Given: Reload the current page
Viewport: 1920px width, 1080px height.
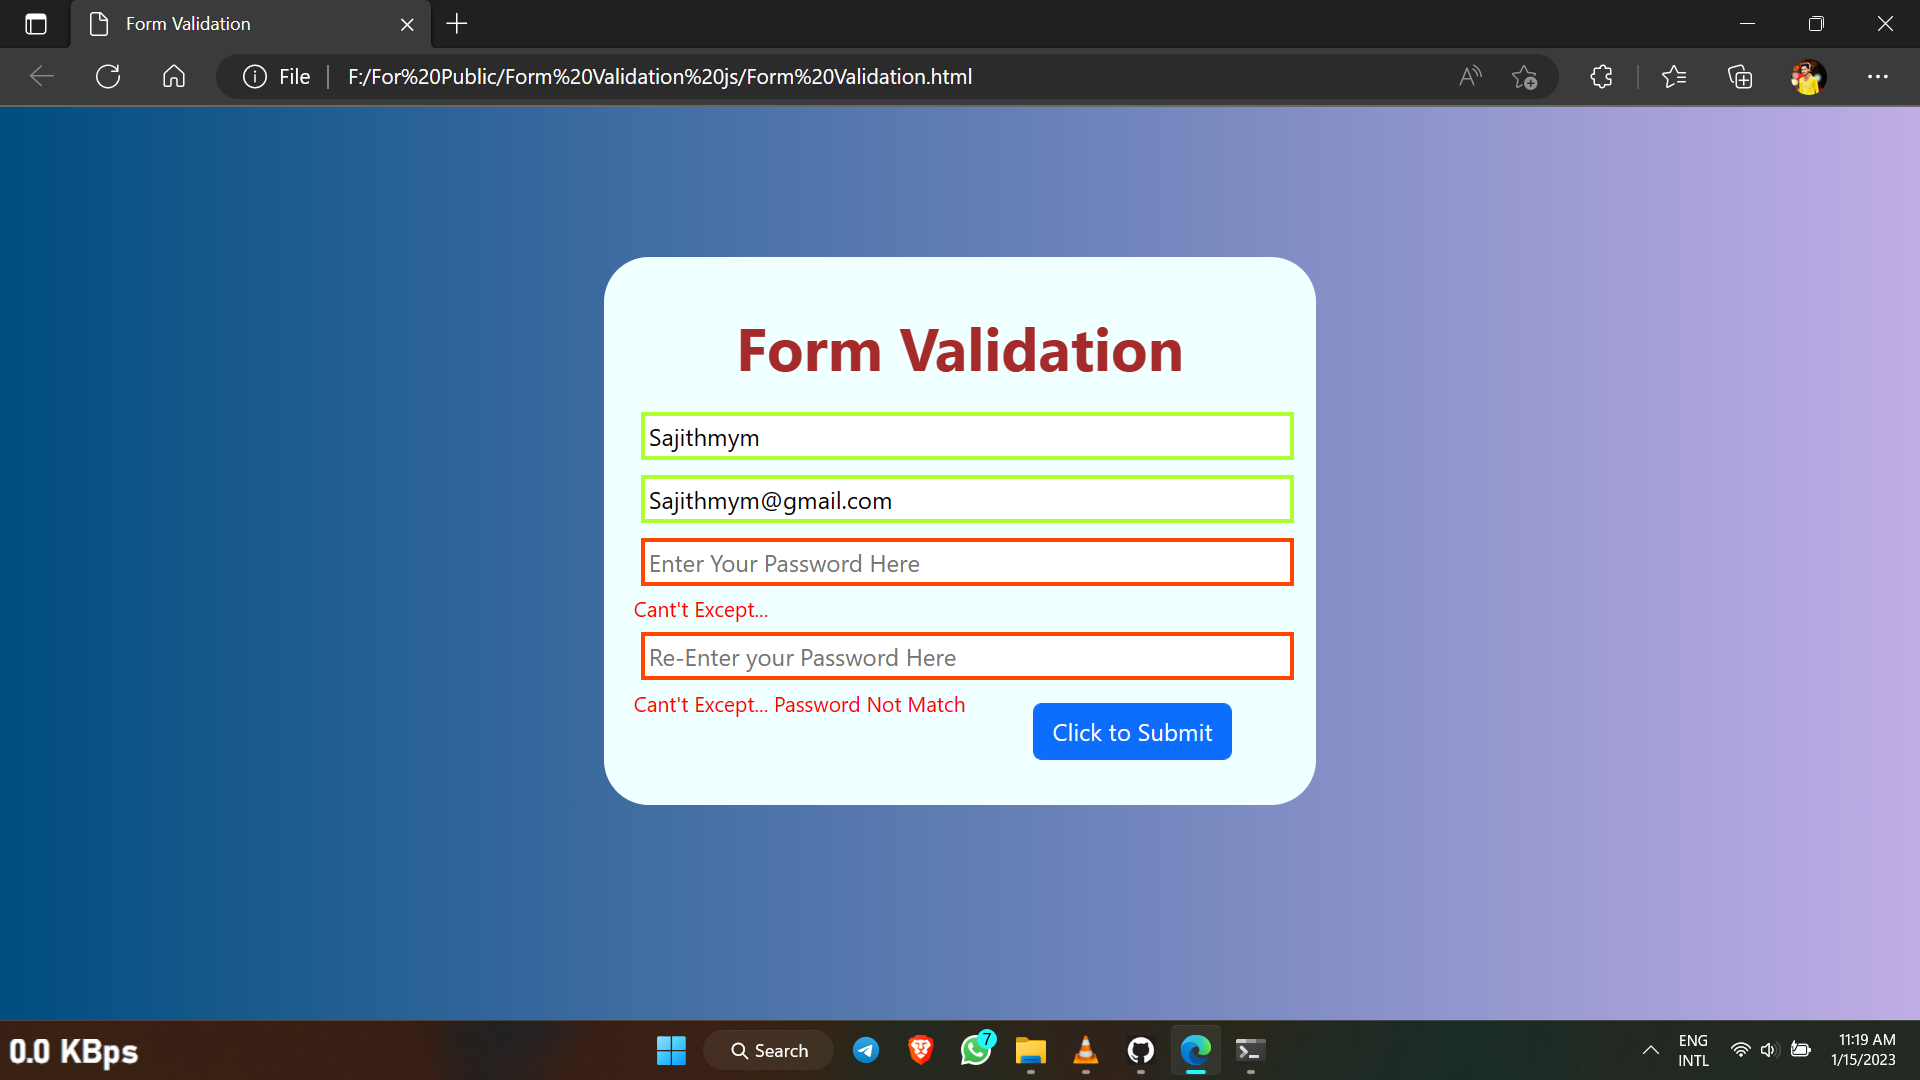Looking at the screenshot, I should (107, 76).
